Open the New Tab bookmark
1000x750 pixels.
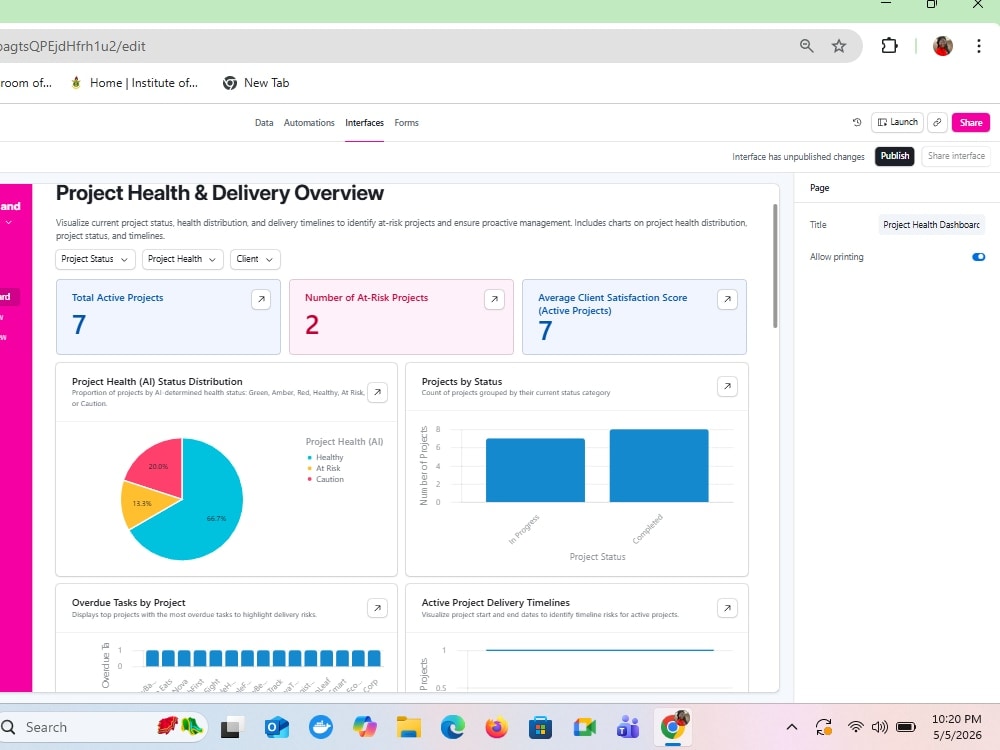tap(256, 83)
